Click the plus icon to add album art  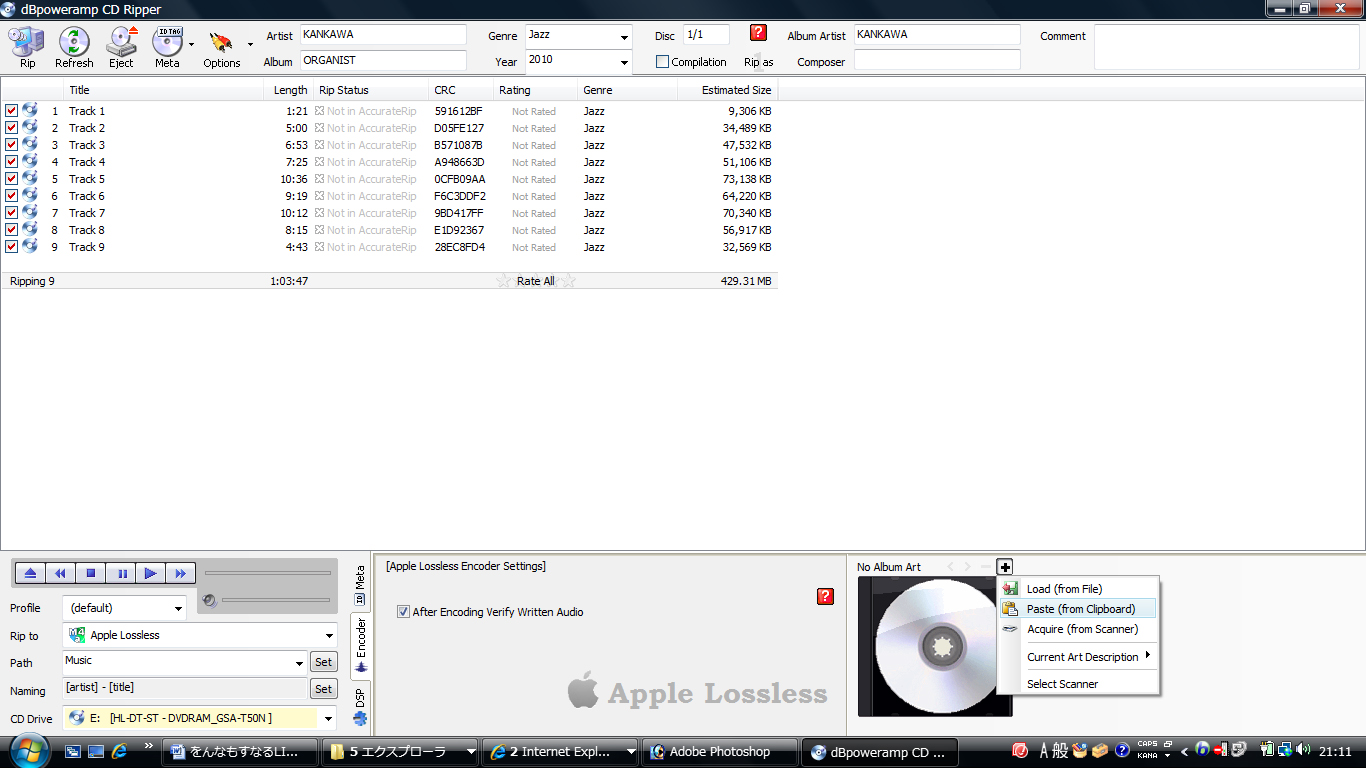1005,567
